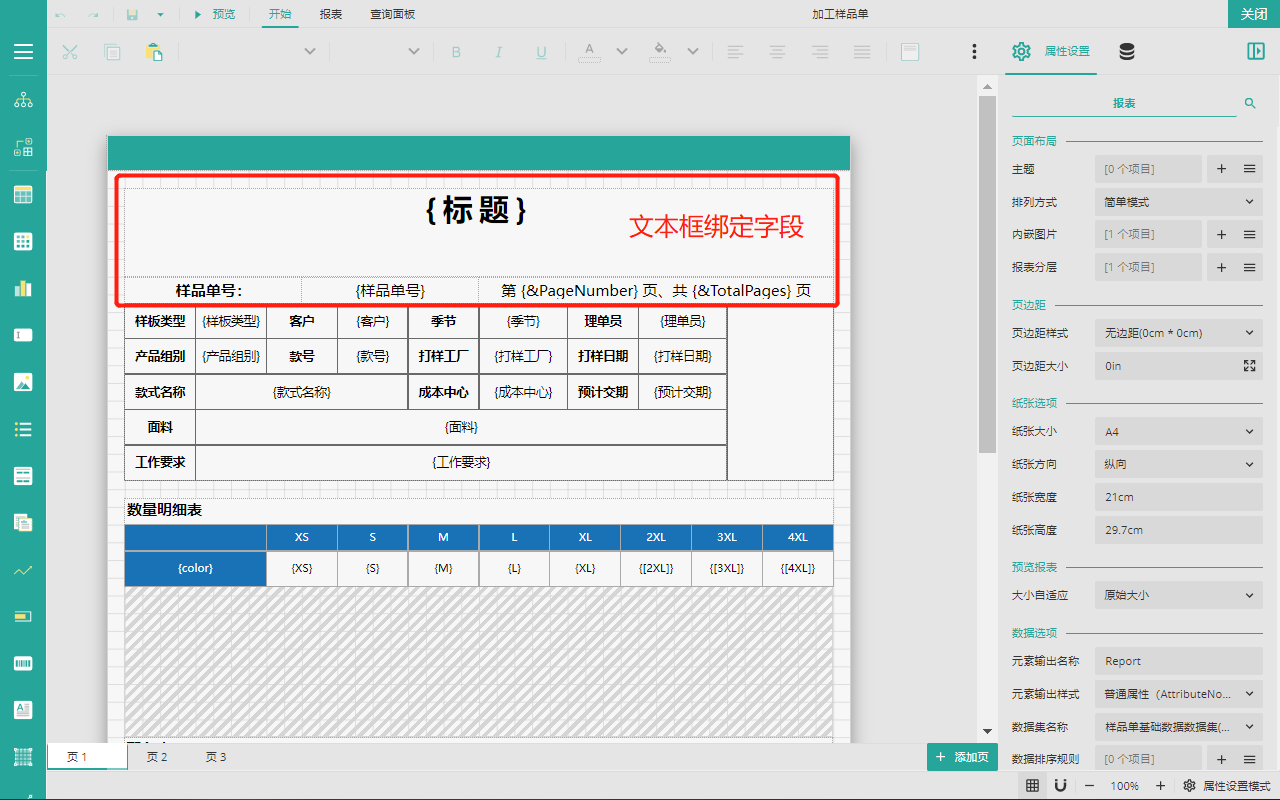The image size is (1280, 800).
Task: Open the hamburger menu in the sidebar
Action: [23, 52]
